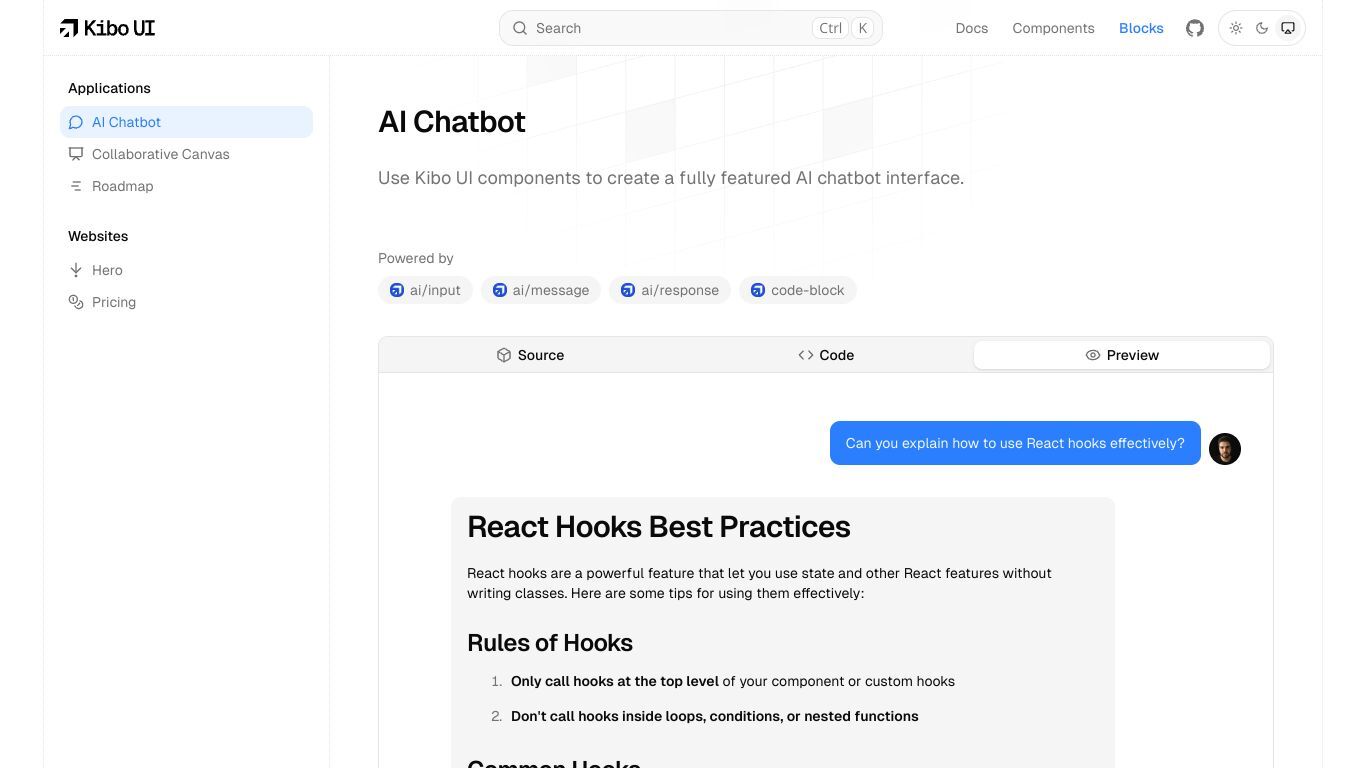
Task: Click React Hooks Best Practices heading
Action: click(x=659, y=527)
